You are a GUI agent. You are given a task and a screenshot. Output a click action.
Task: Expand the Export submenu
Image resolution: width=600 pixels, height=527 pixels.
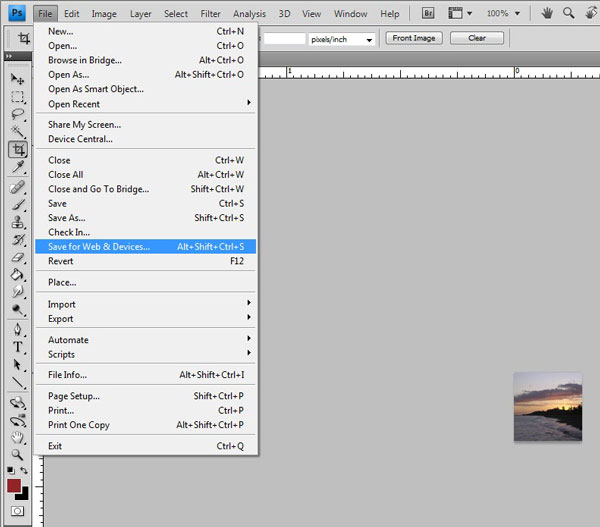click(x=145, y=318)
